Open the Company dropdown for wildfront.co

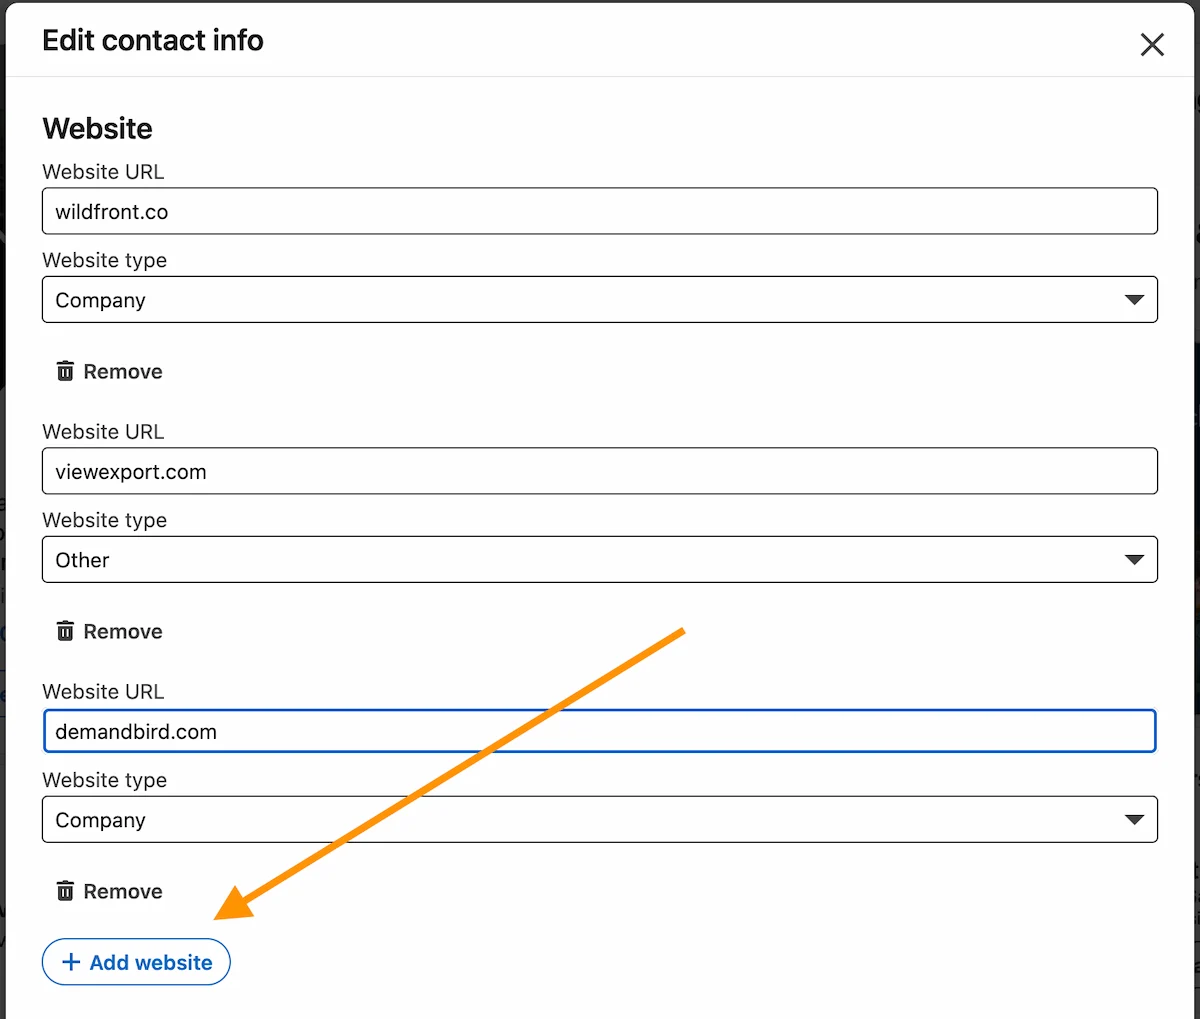tap(600, 299)
